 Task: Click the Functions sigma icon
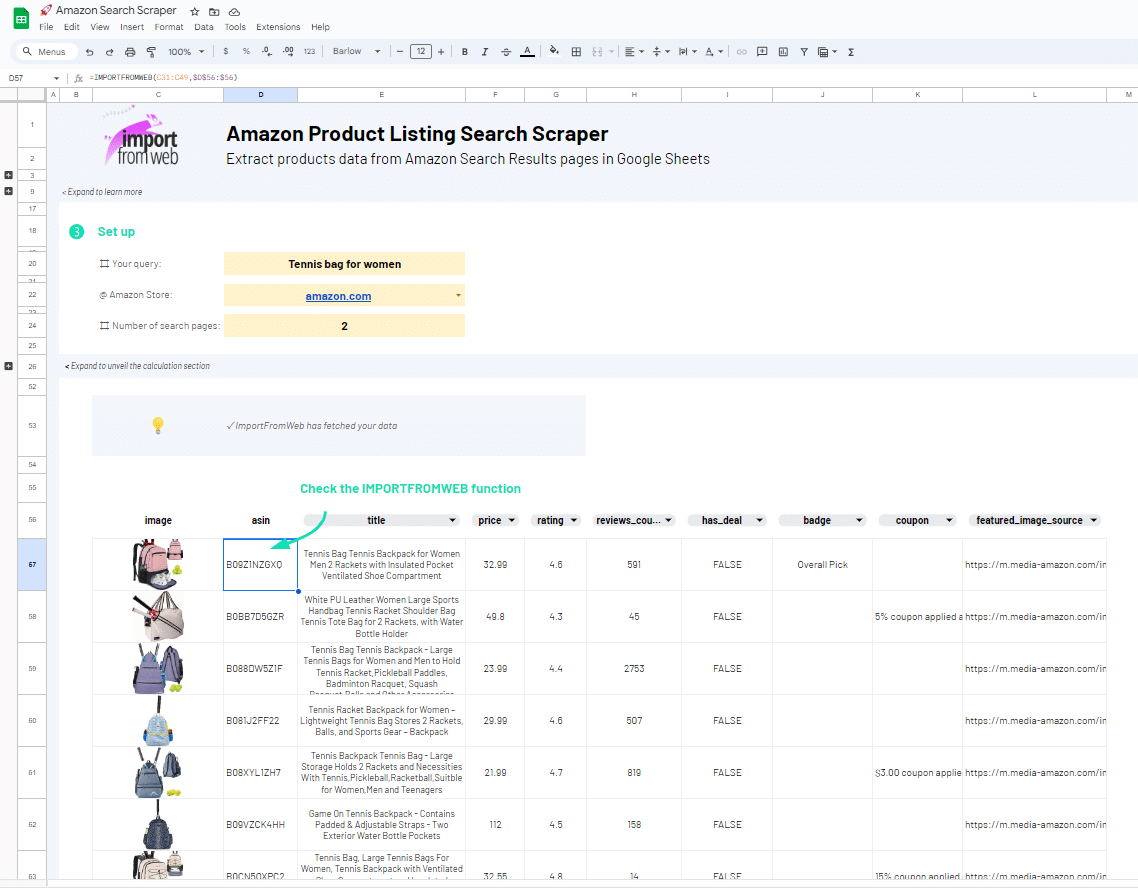851,52
